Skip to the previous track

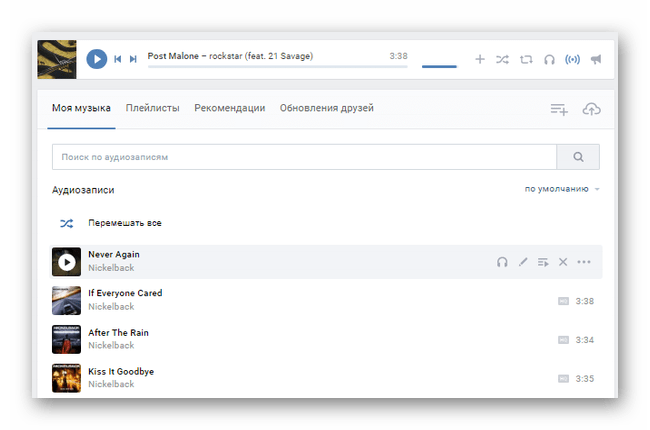(x=118, y=59)
